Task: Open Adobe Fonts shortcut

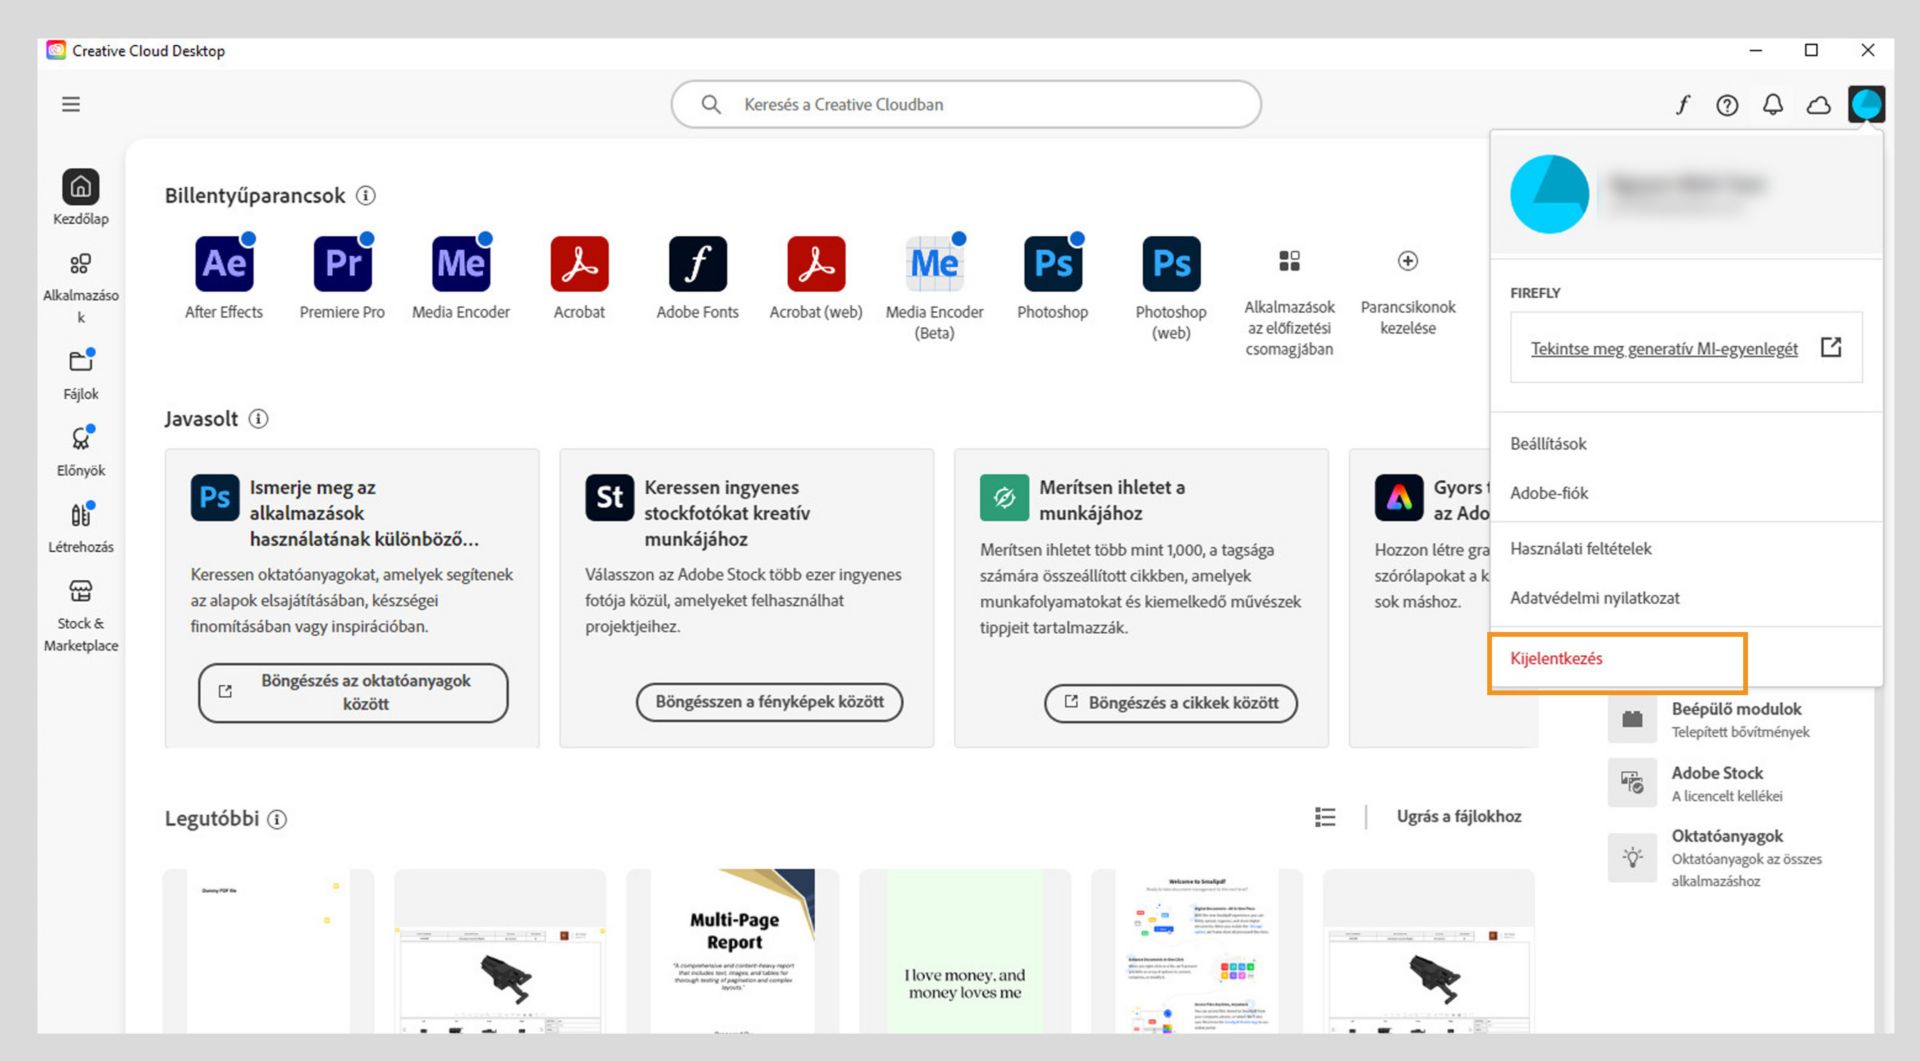Action: (698, 264)
